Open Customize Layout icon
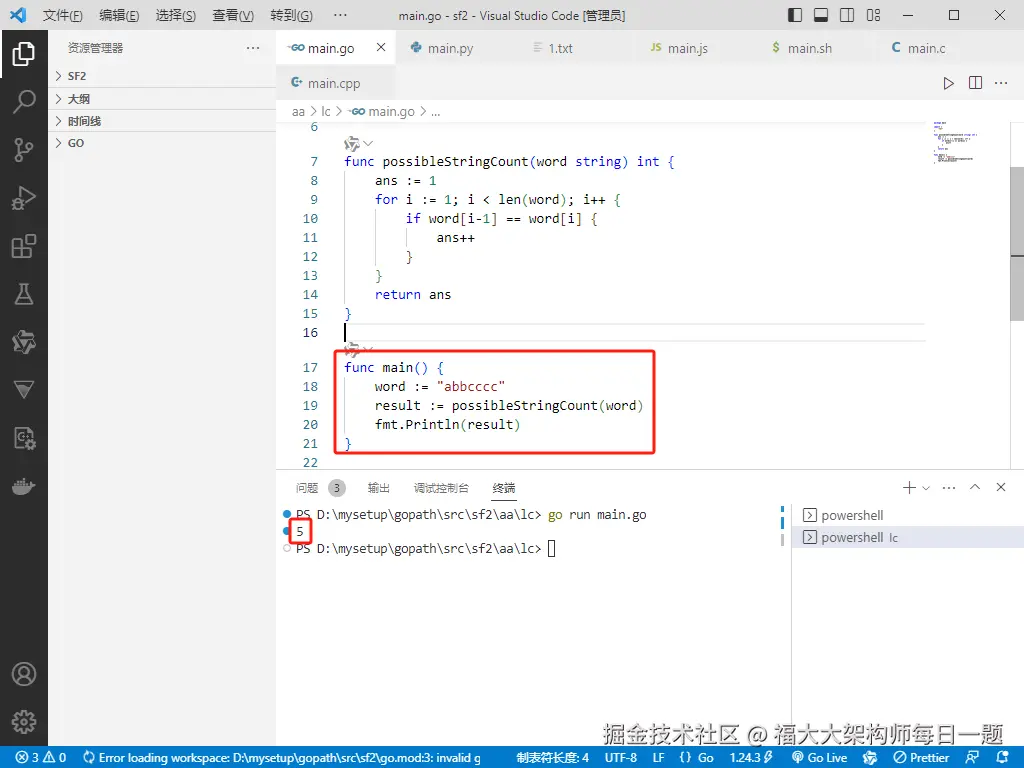This screenshot has height=768, width=1024. [873, 15]
